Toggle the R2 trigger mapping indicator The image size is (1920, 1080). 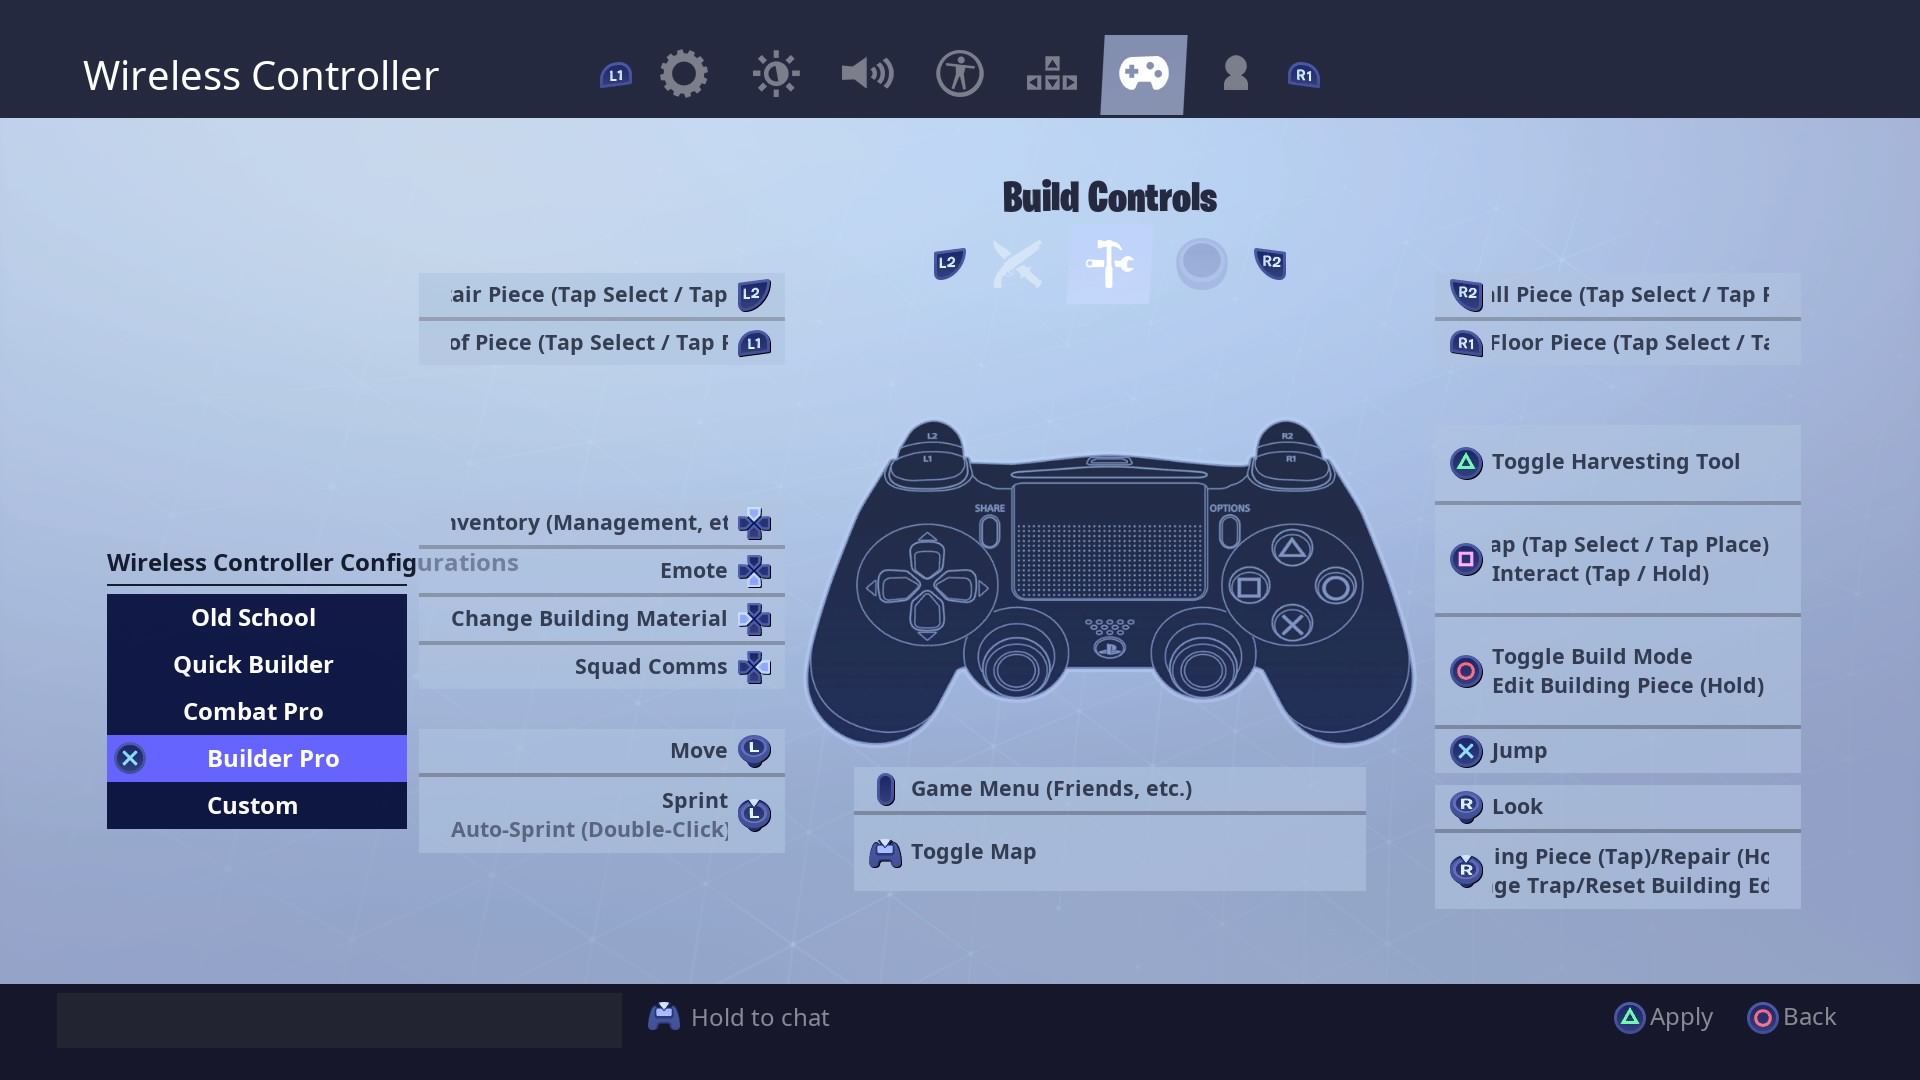[1270, 262]
